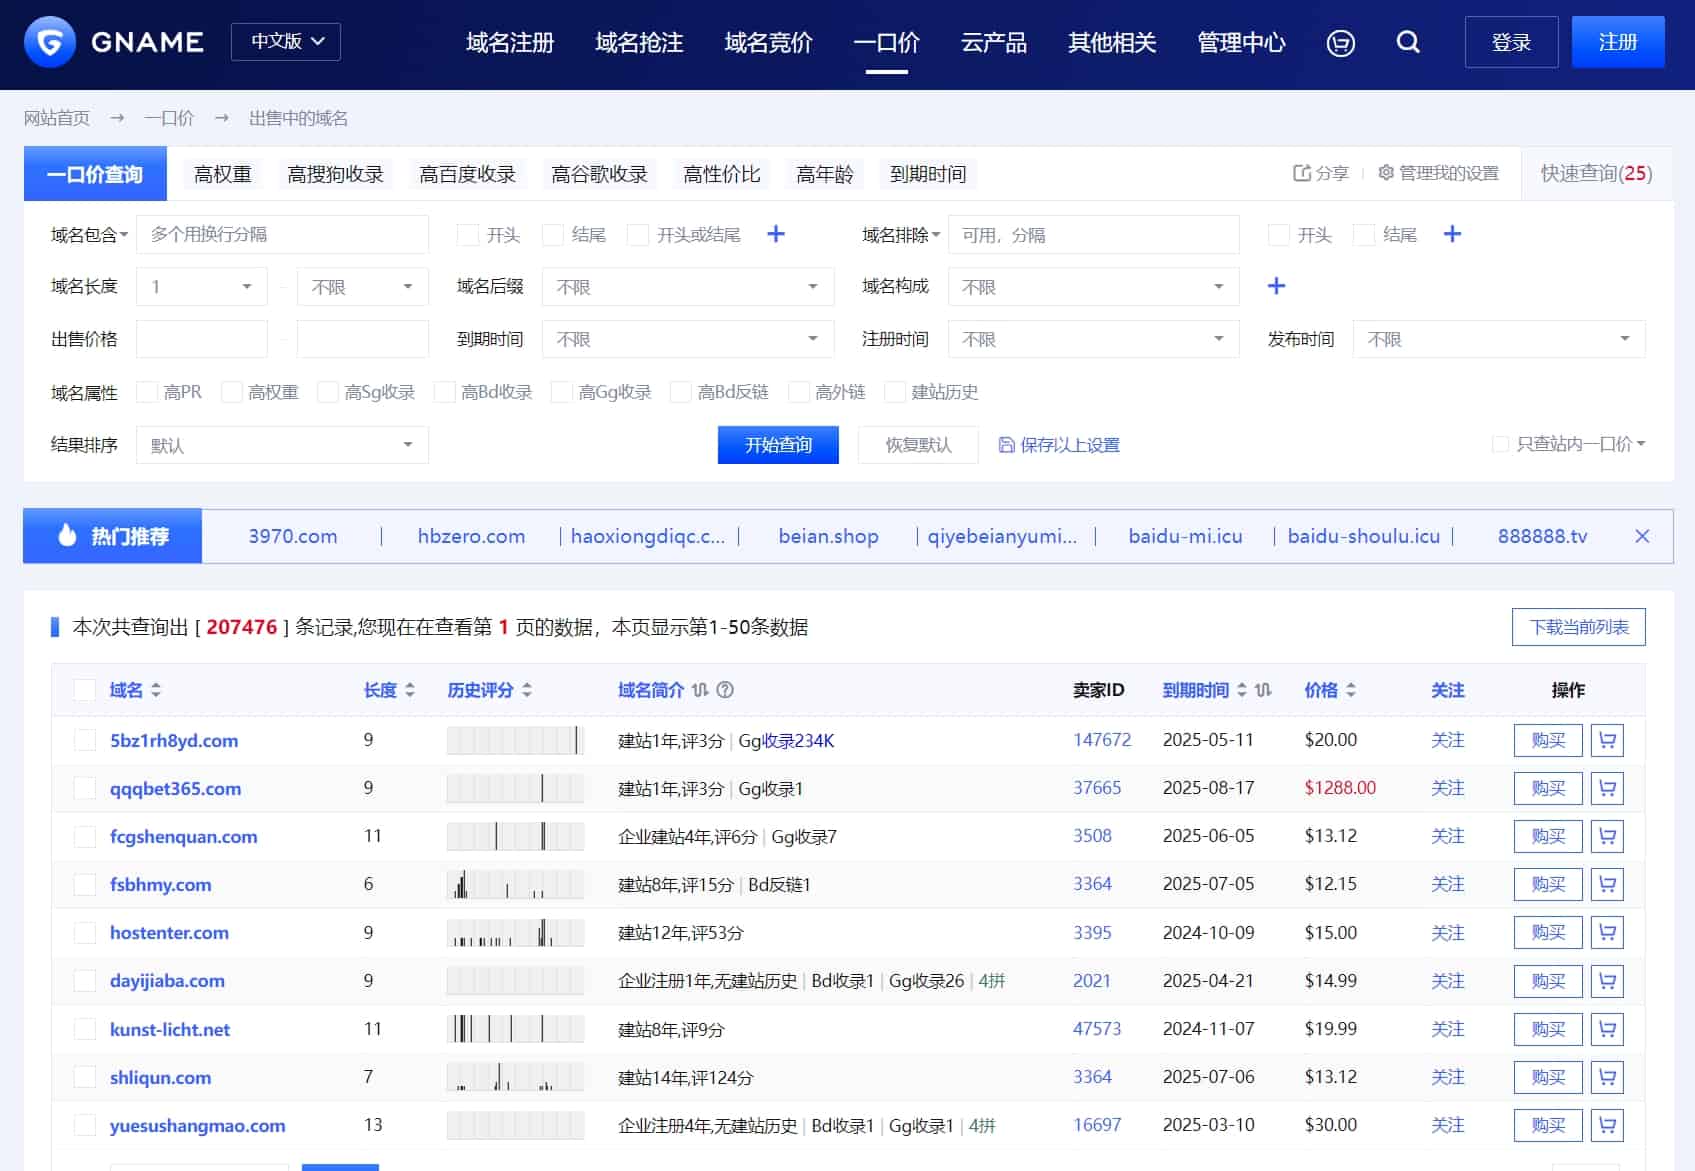
Task: Click the 开始查询 search button
Action: tap(777, 444)
